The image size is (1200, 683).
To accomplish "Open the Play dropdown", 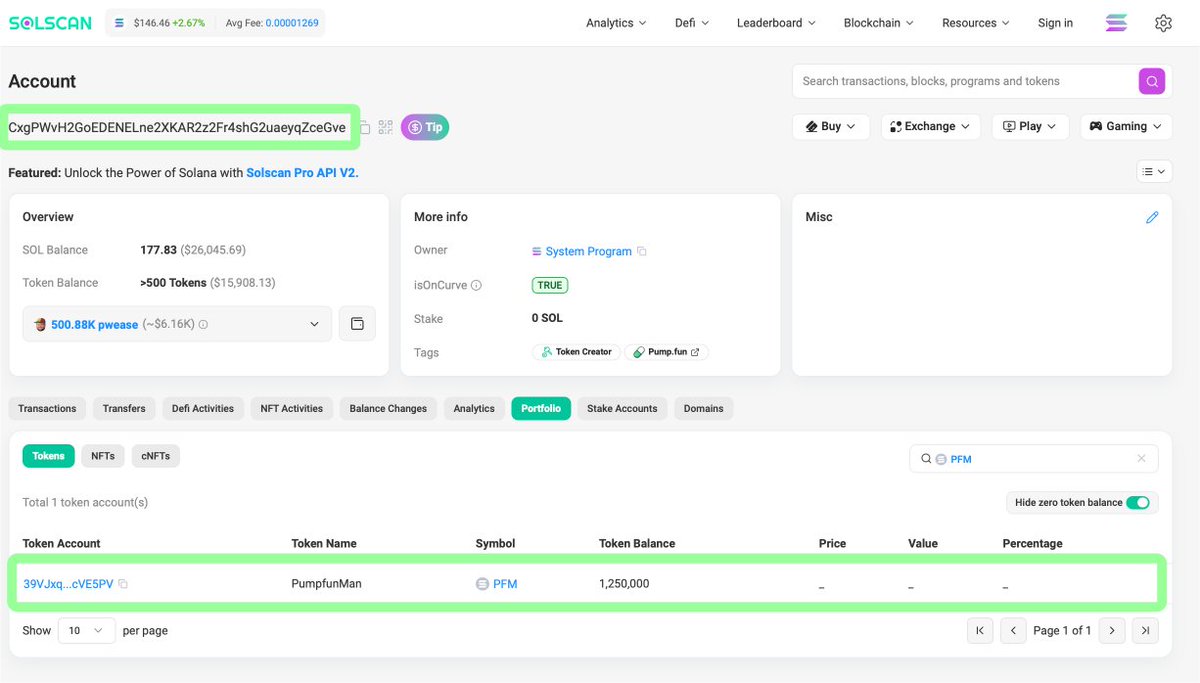I will click(x=1030, y=127).
